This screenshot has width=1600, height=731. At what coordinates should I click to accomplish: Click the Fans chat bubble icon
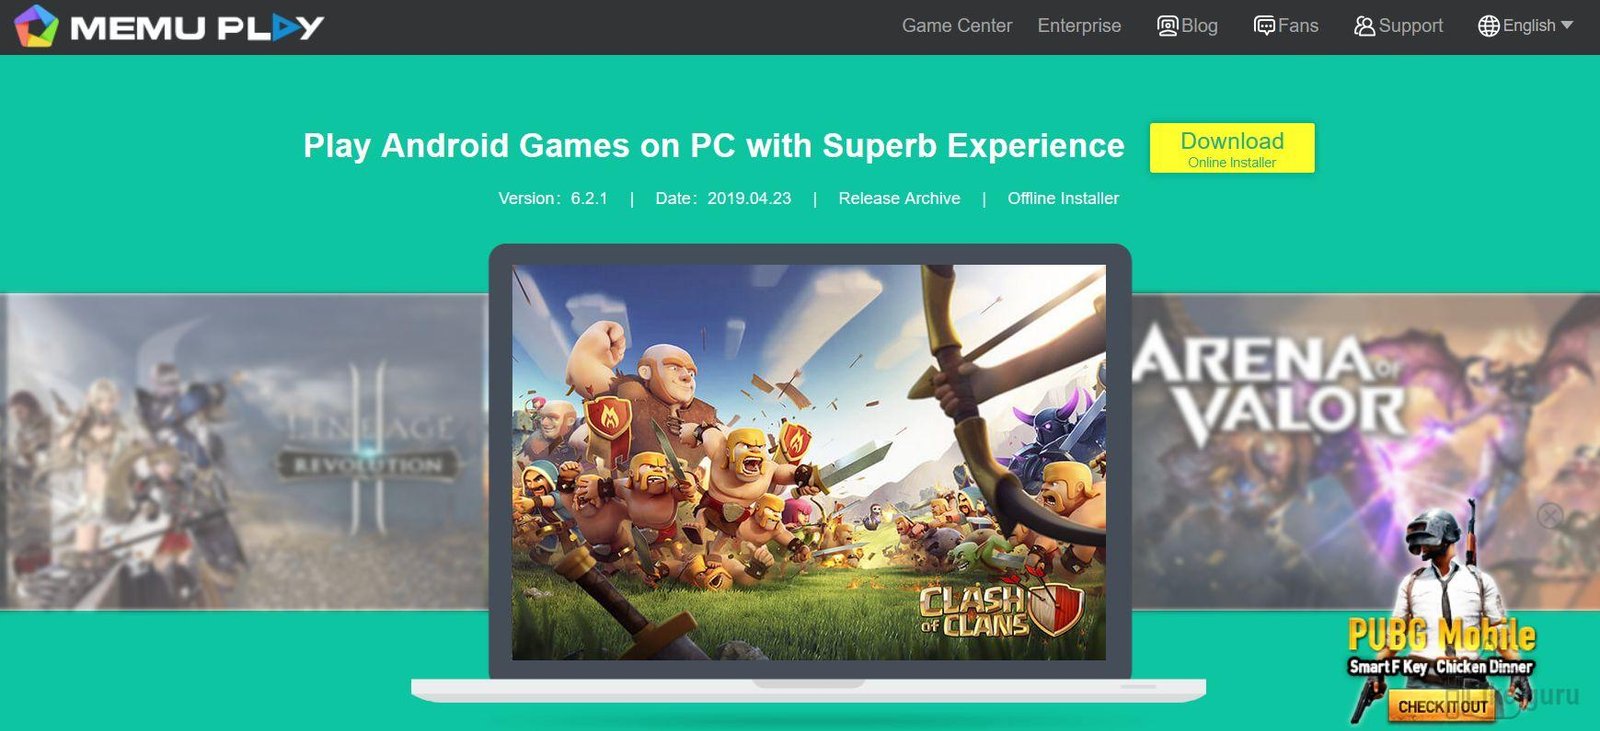pos(1264,26)
